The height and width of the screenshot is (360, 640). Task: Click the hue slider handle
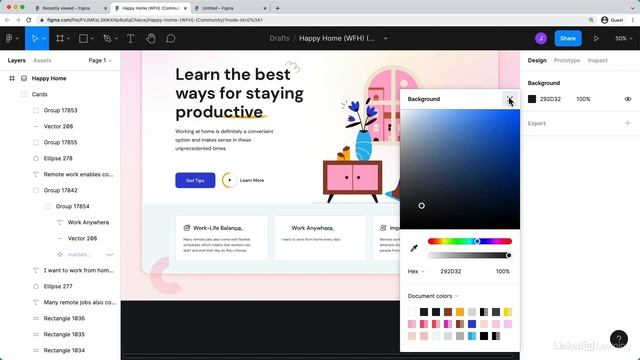477,241
